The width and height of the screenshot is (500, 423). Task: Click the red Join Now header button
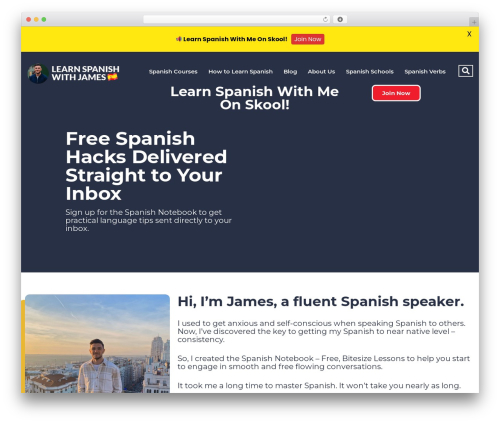396,93
